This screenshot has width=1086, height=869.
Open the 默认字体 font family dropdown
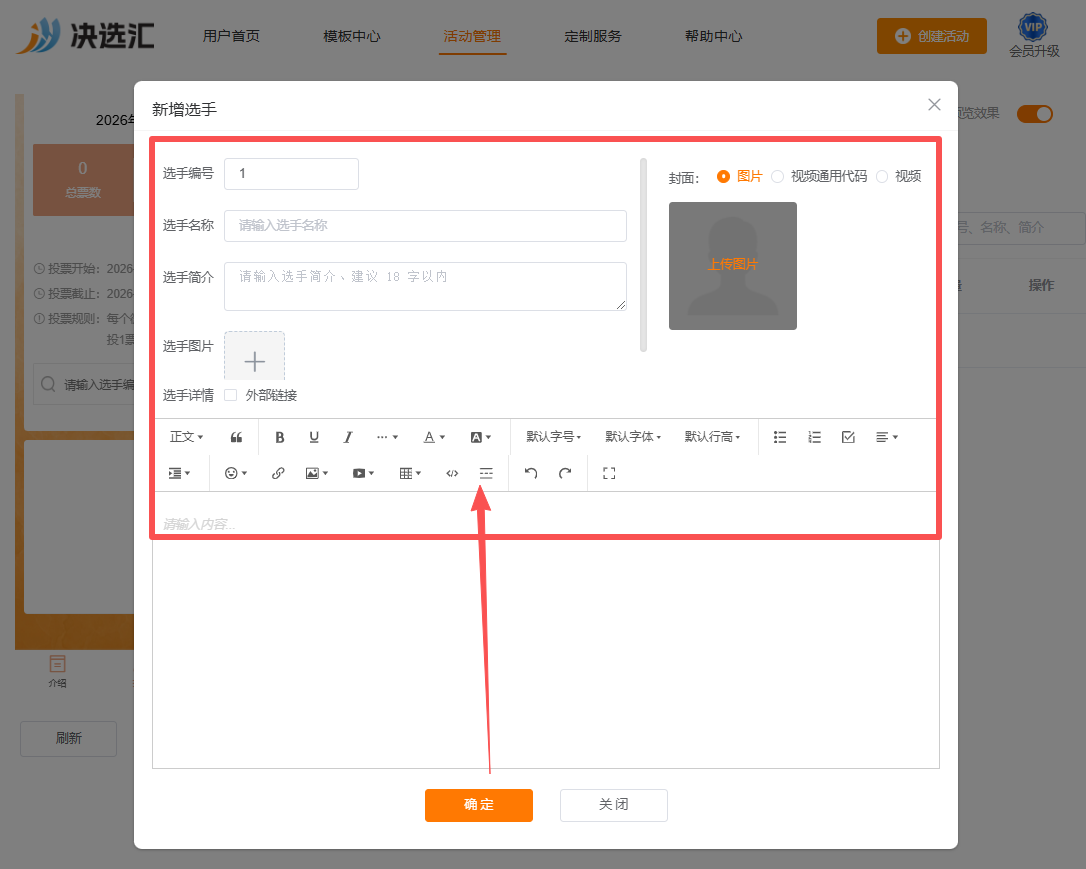pyautogui.click(x=633, y=437)
